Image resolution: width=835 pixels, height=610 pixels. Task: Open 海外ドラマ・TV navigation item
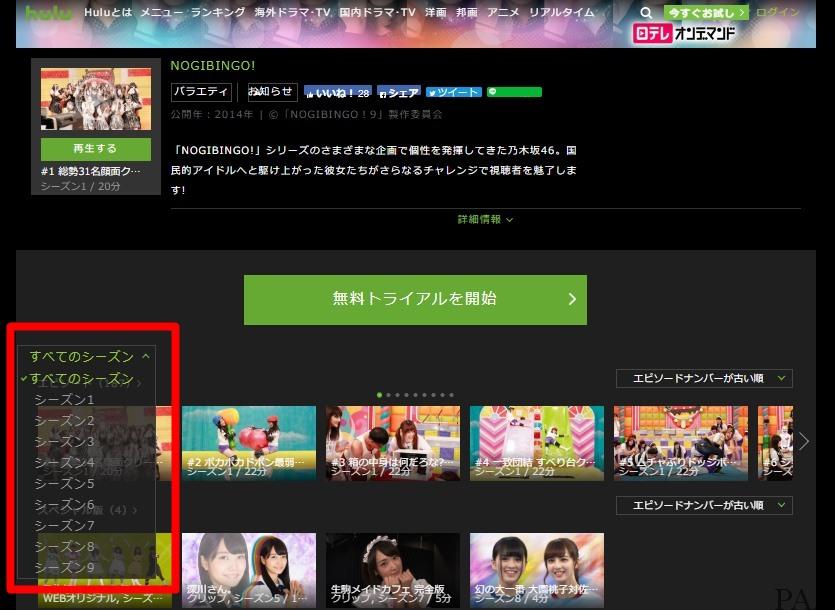pos(292,12)
